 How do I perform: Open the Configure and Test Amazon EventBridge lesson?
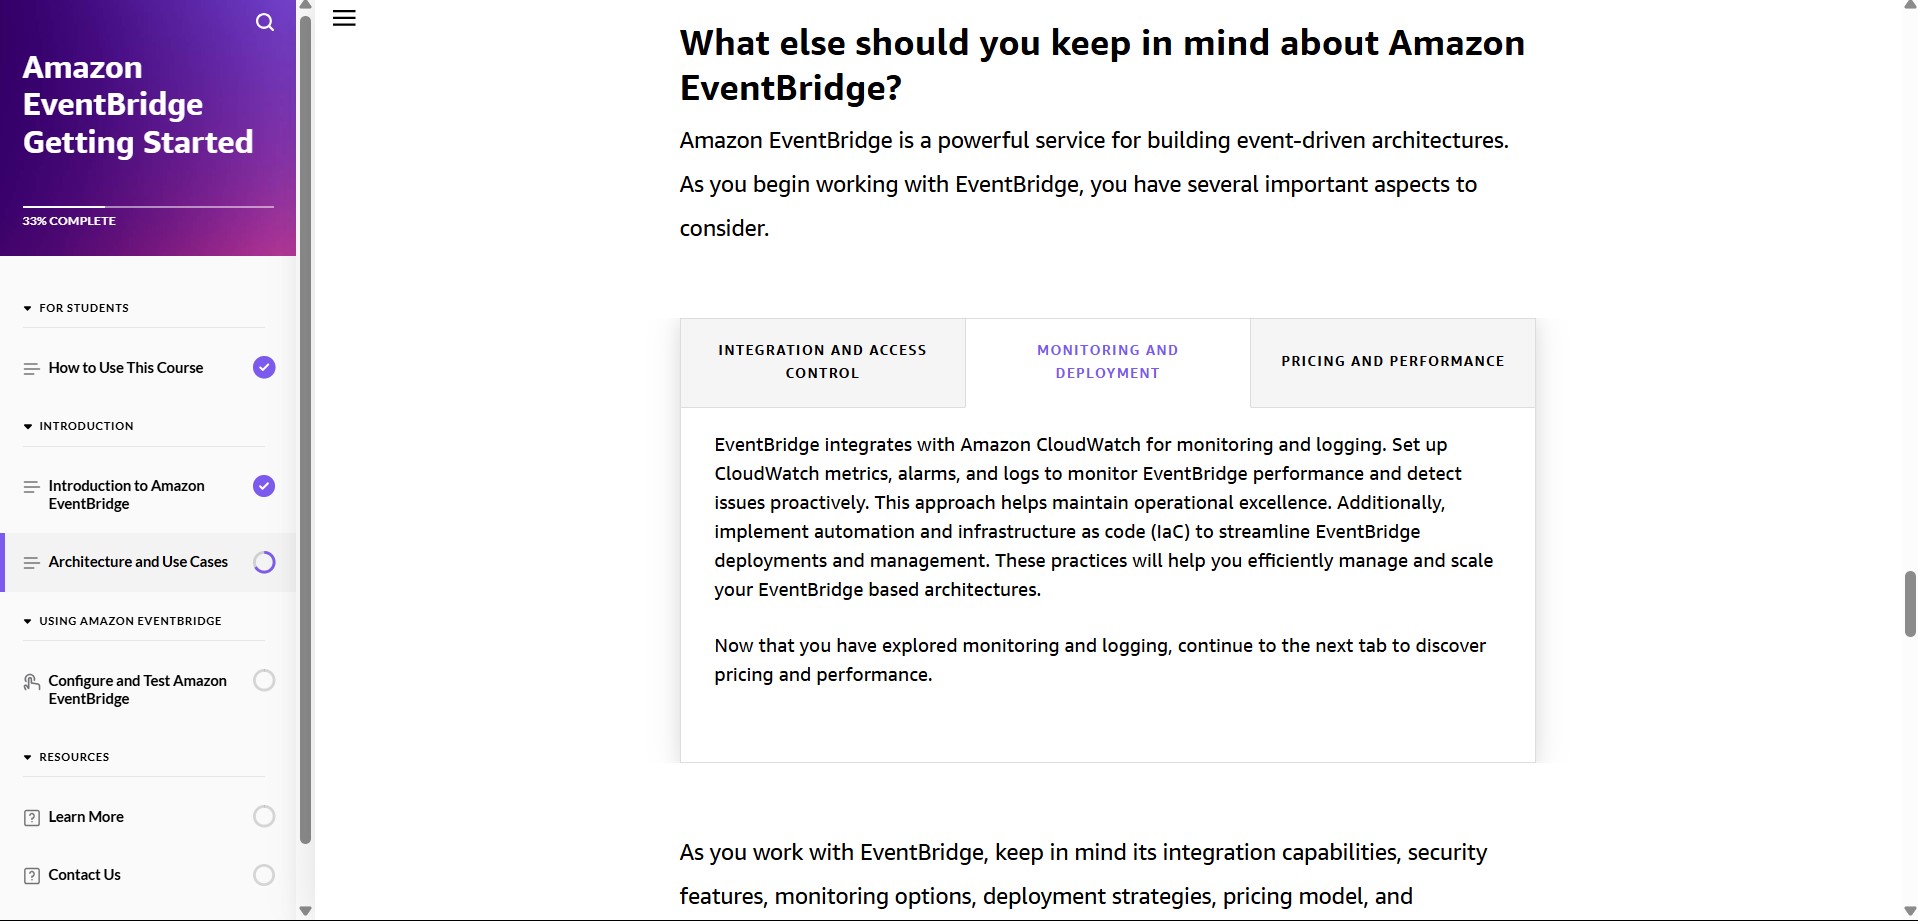[137, 689]
